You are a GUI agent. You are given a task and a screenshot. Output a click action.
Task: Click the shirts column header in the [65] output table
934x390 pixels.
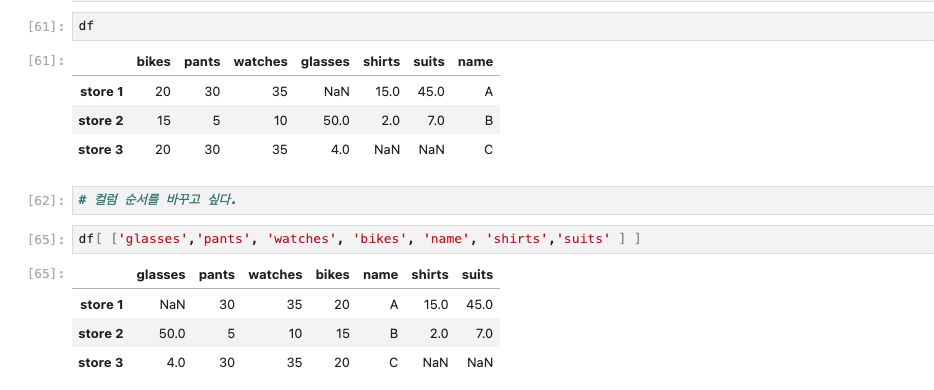[x=429, y=275]
